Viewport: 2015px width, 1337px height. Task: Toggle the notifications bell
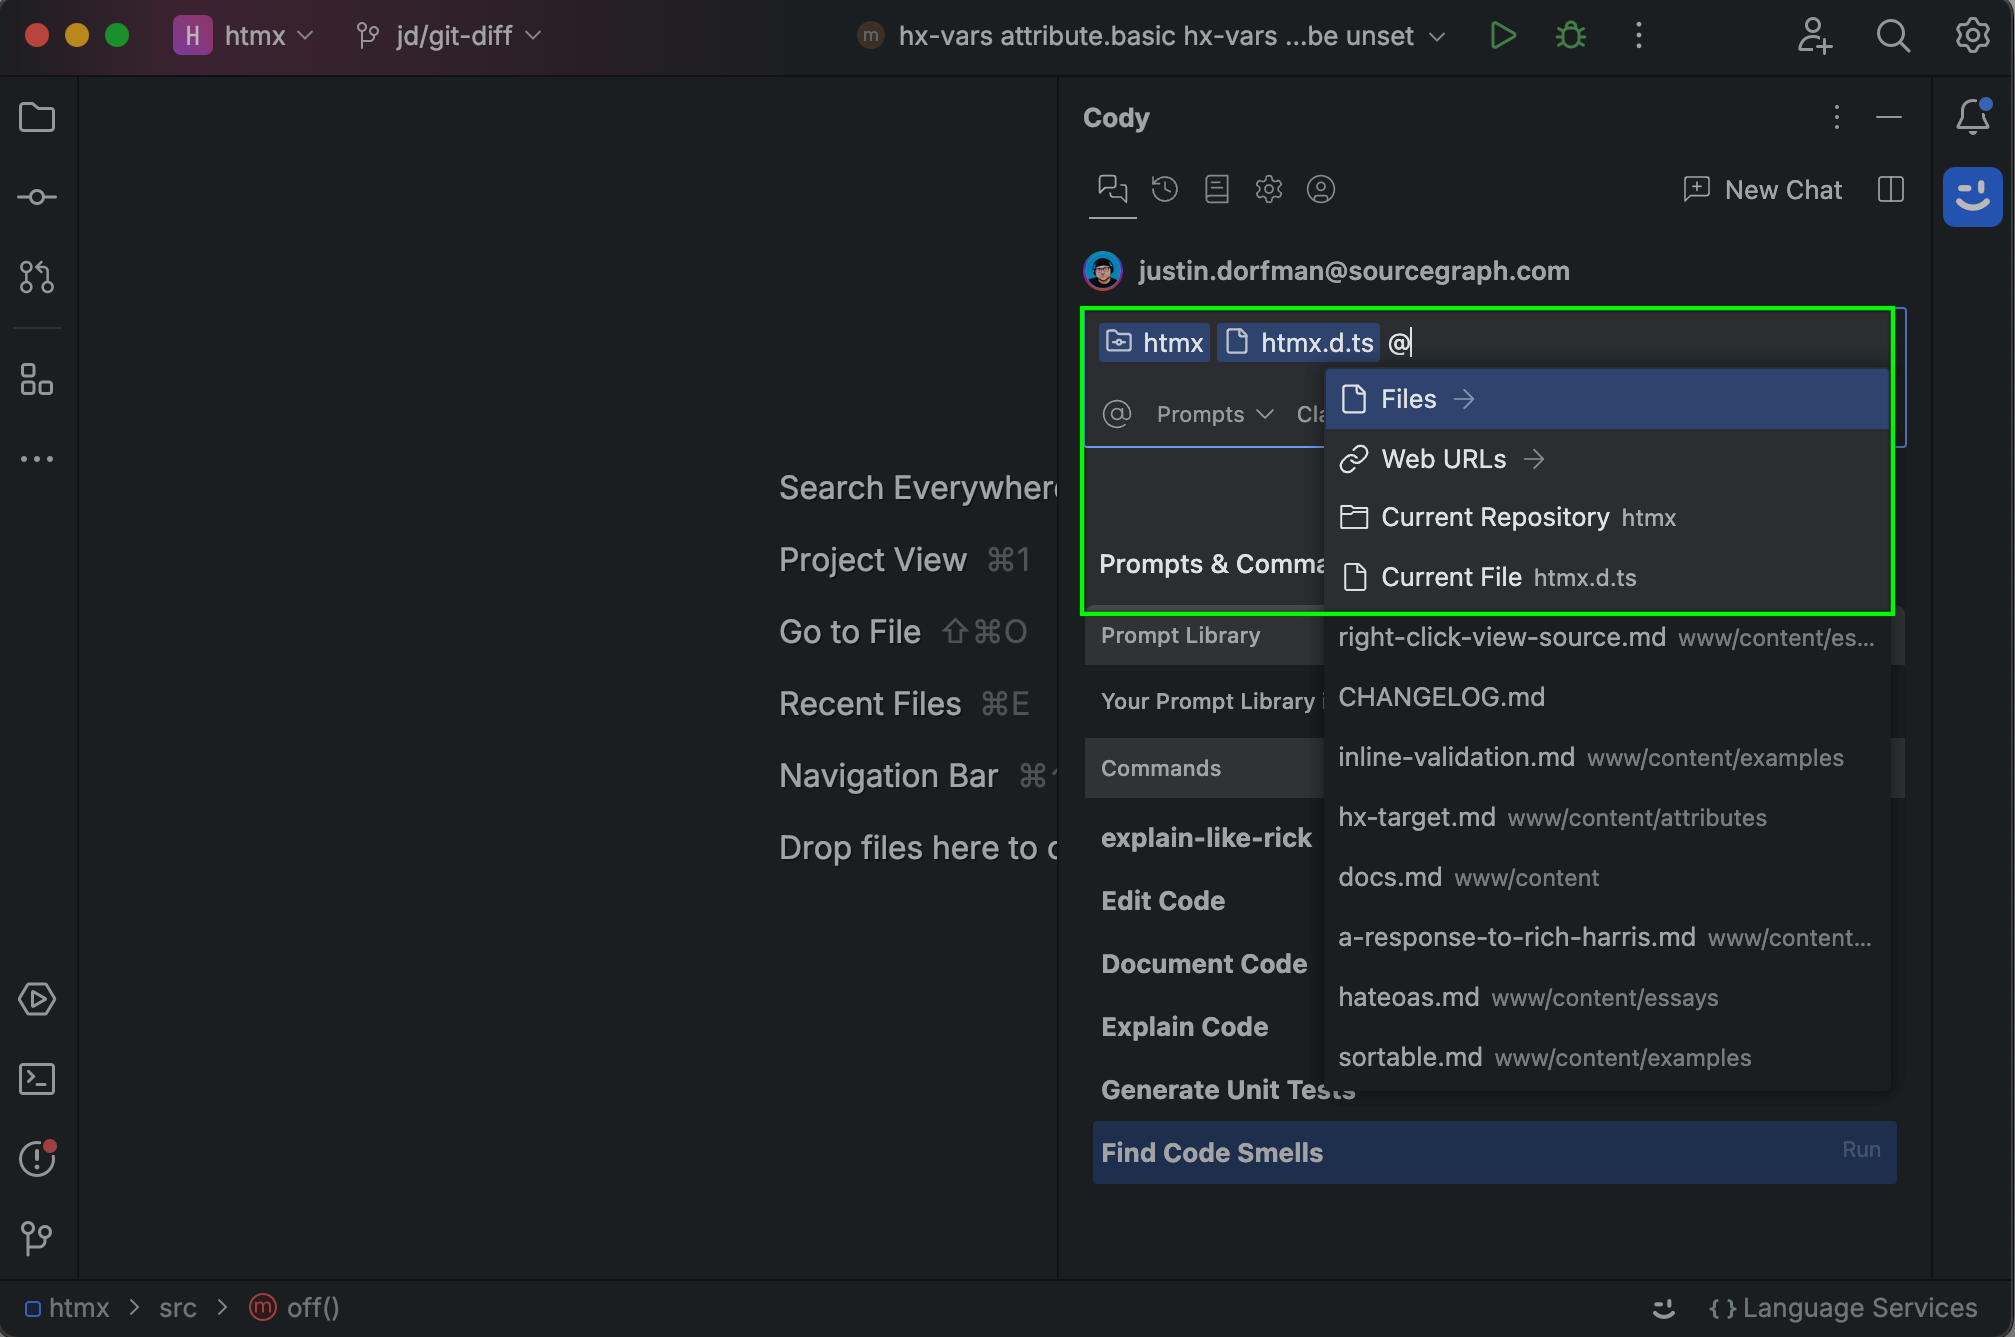click(1971, 117)
